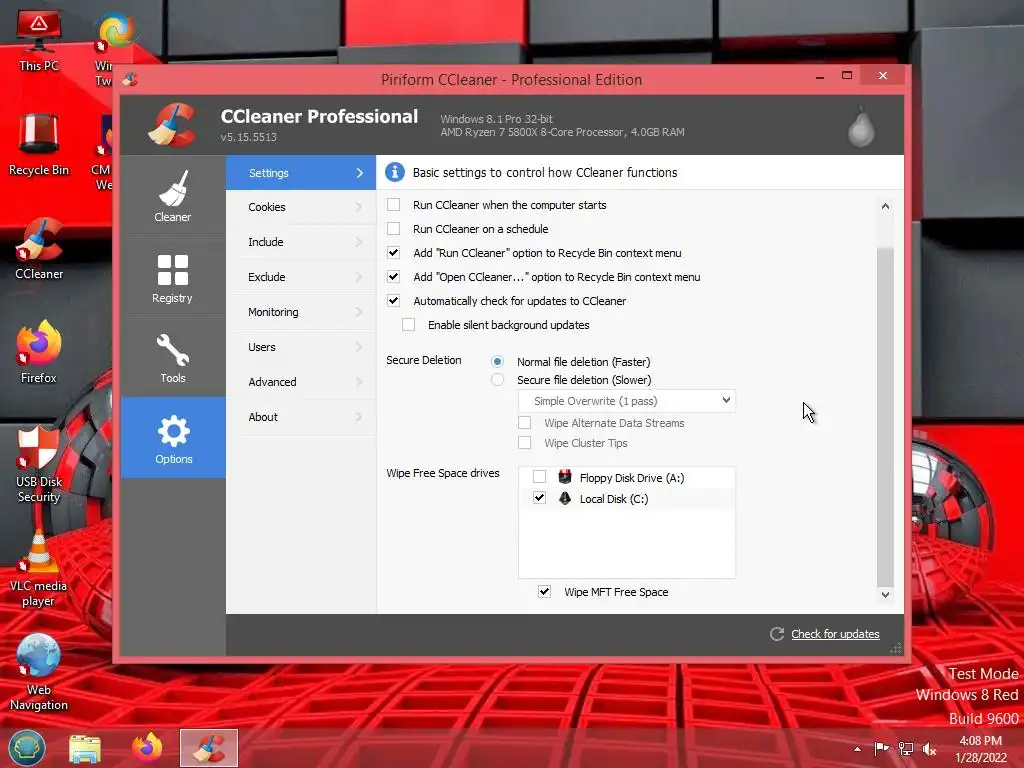Screen dimensions: 1024x768
Task: Open the Cleaner section in CCleaner sidebar
Action: (x=173, y=196)
